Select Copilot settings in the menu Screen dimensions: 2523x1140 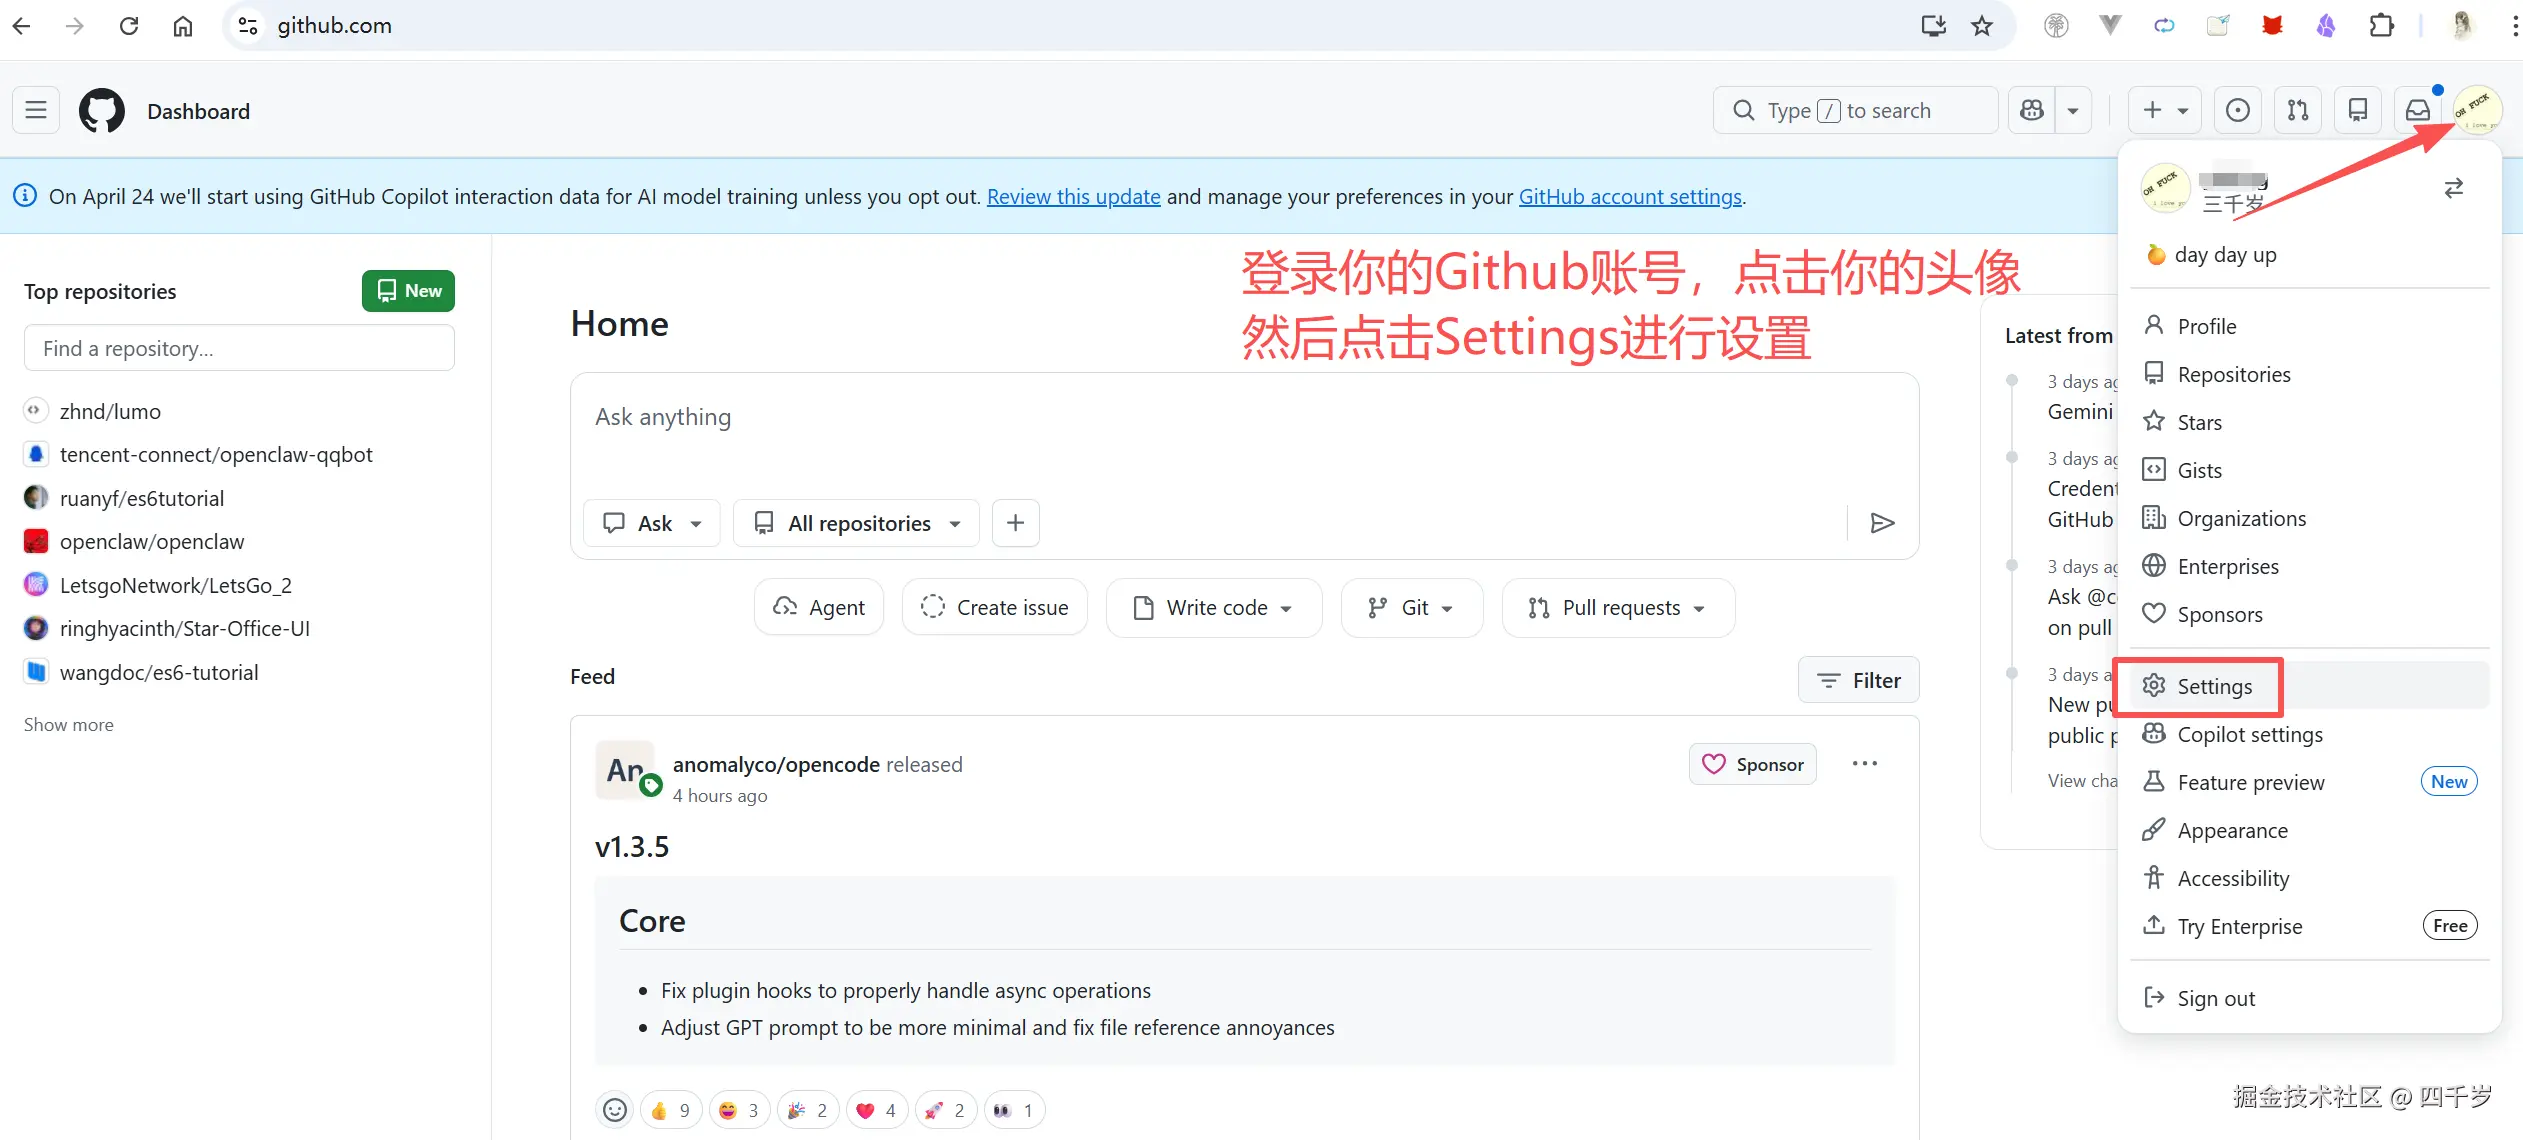click(x=2250, y=734)
